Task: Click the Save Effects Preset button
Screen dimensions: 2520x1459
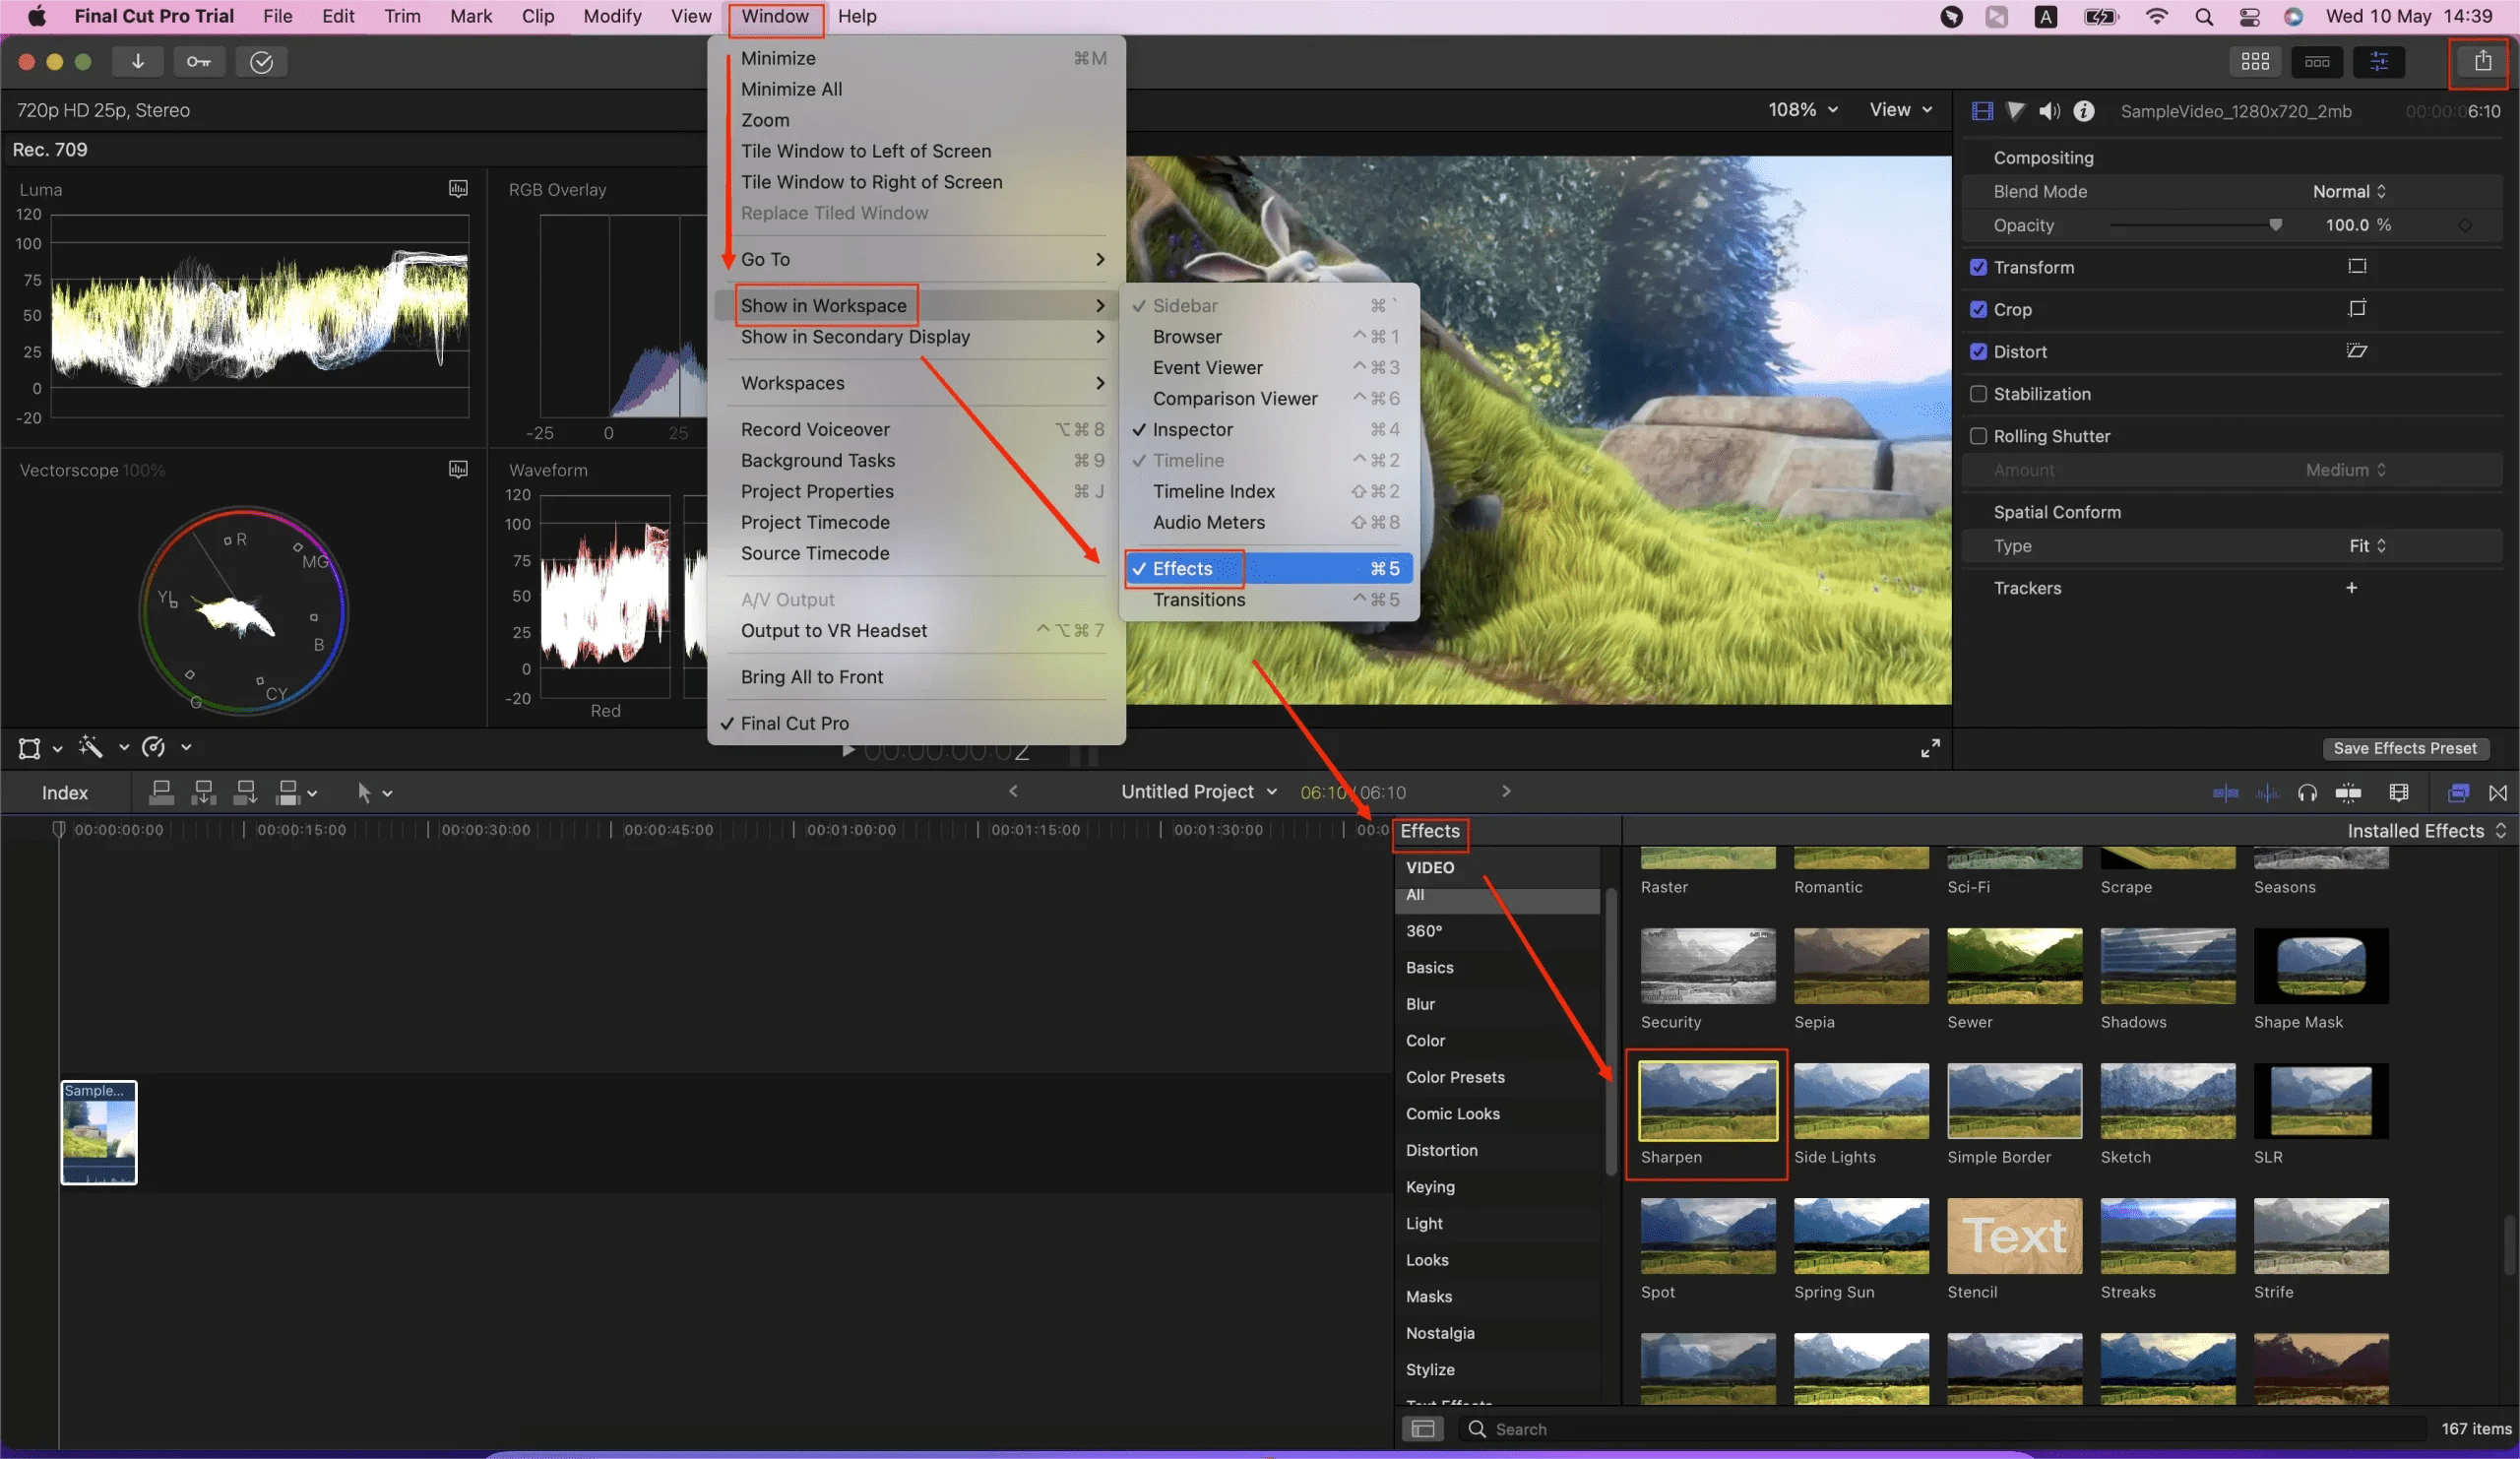Action: tap(2406, 748)
